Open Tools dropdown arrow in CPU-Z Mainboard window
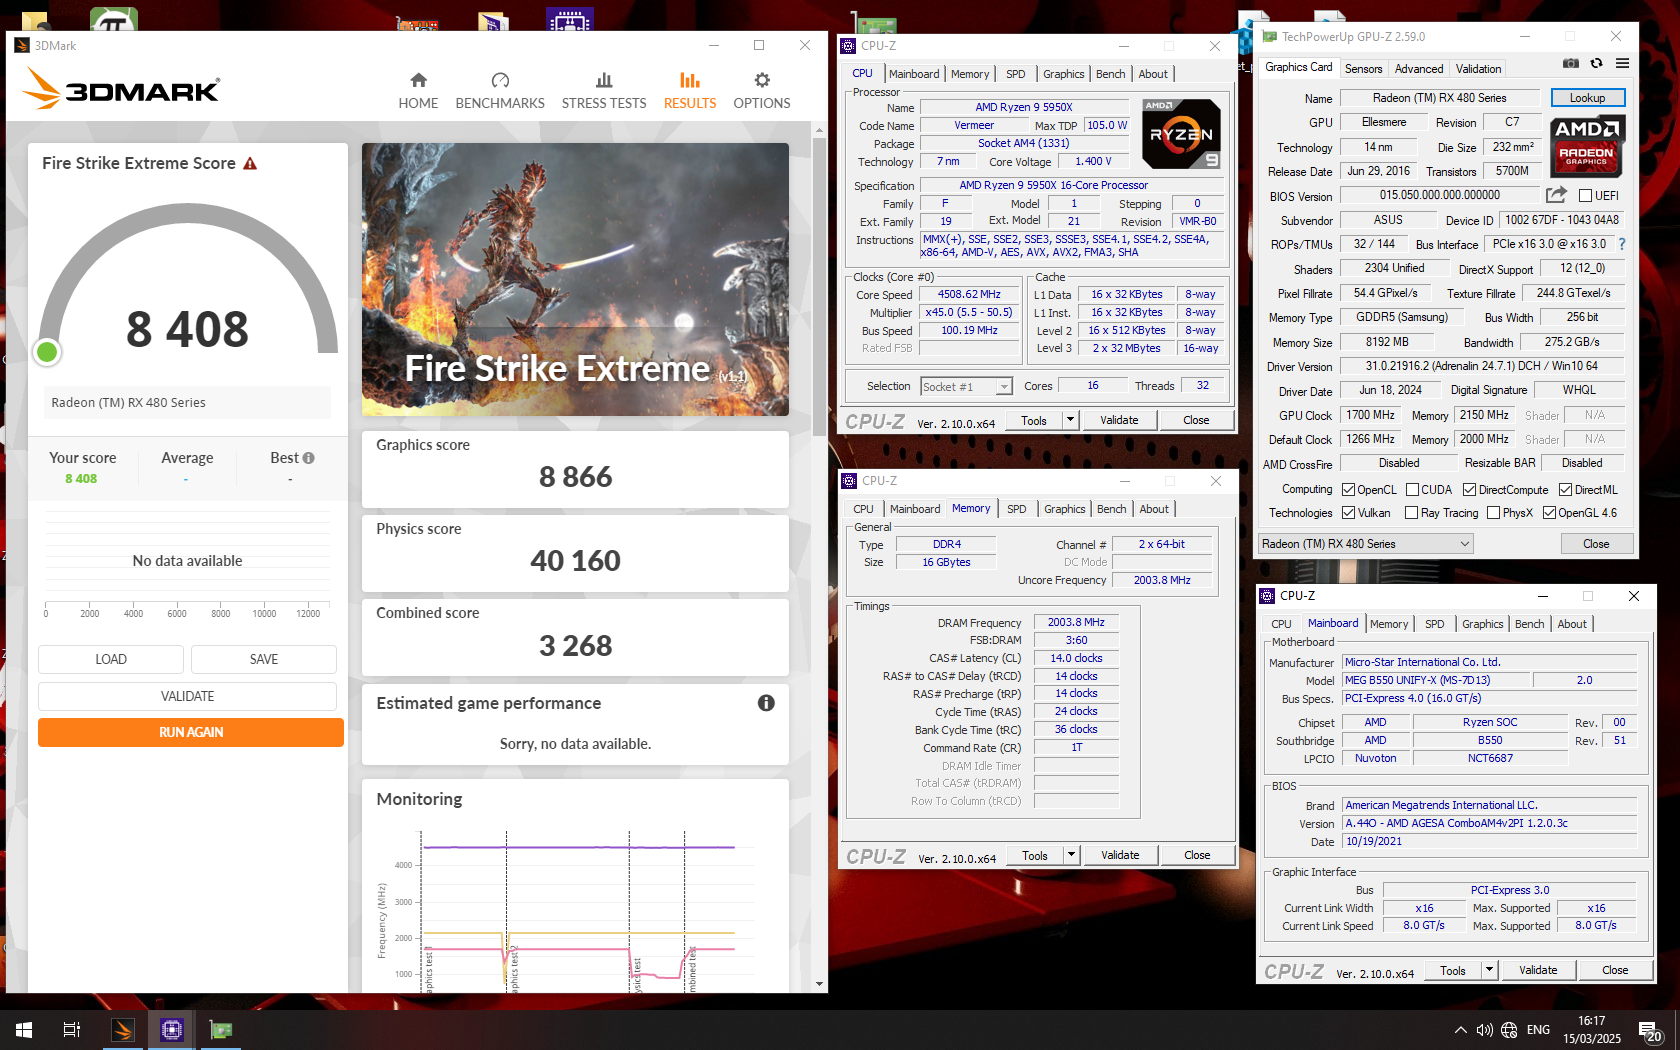Viewport: 1680px width, 1050px height. [1489, 970]
